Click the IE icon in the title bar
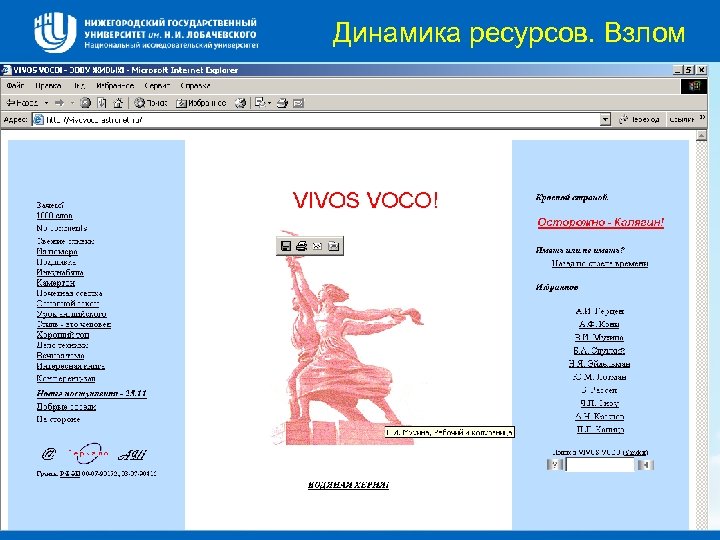 pyautogui.click(x=6, y=70)
